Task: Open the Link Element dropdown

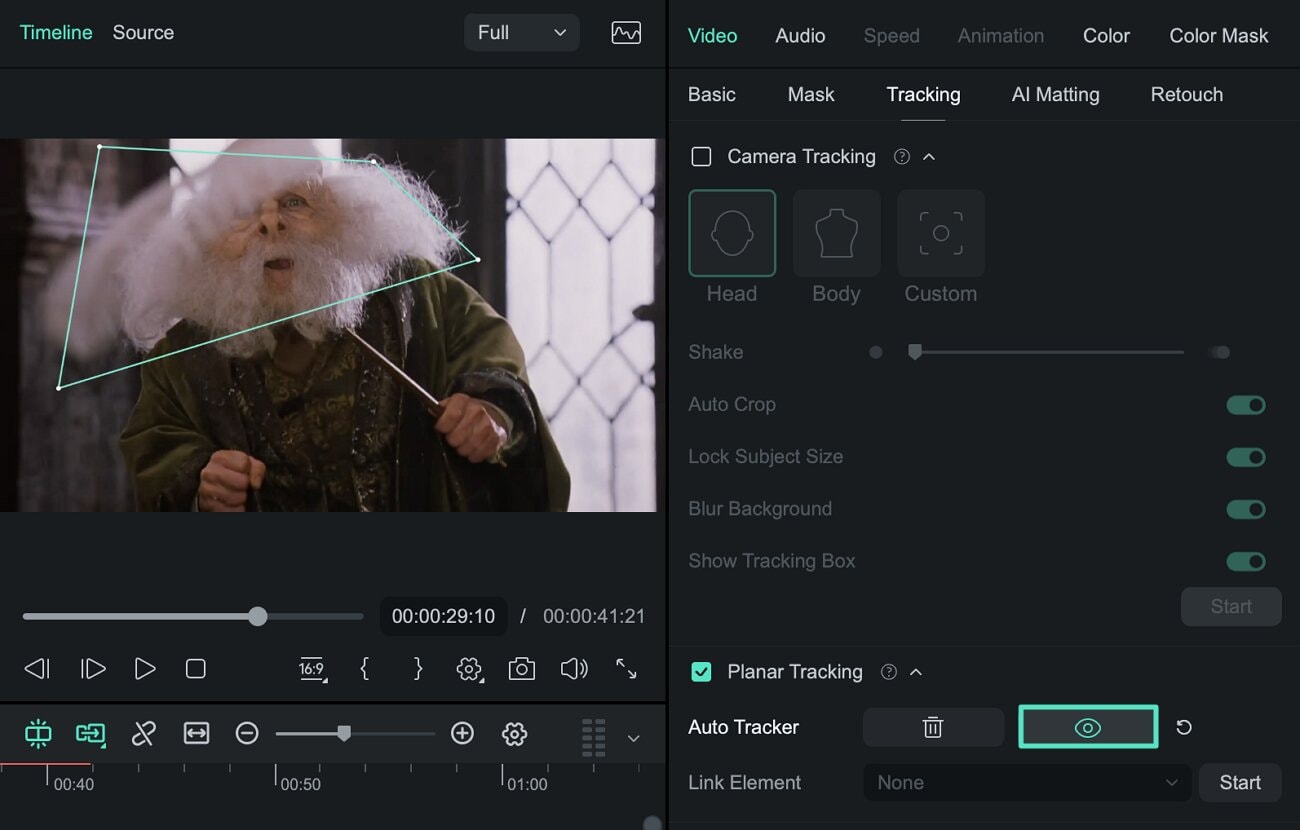Action: 1027,783
